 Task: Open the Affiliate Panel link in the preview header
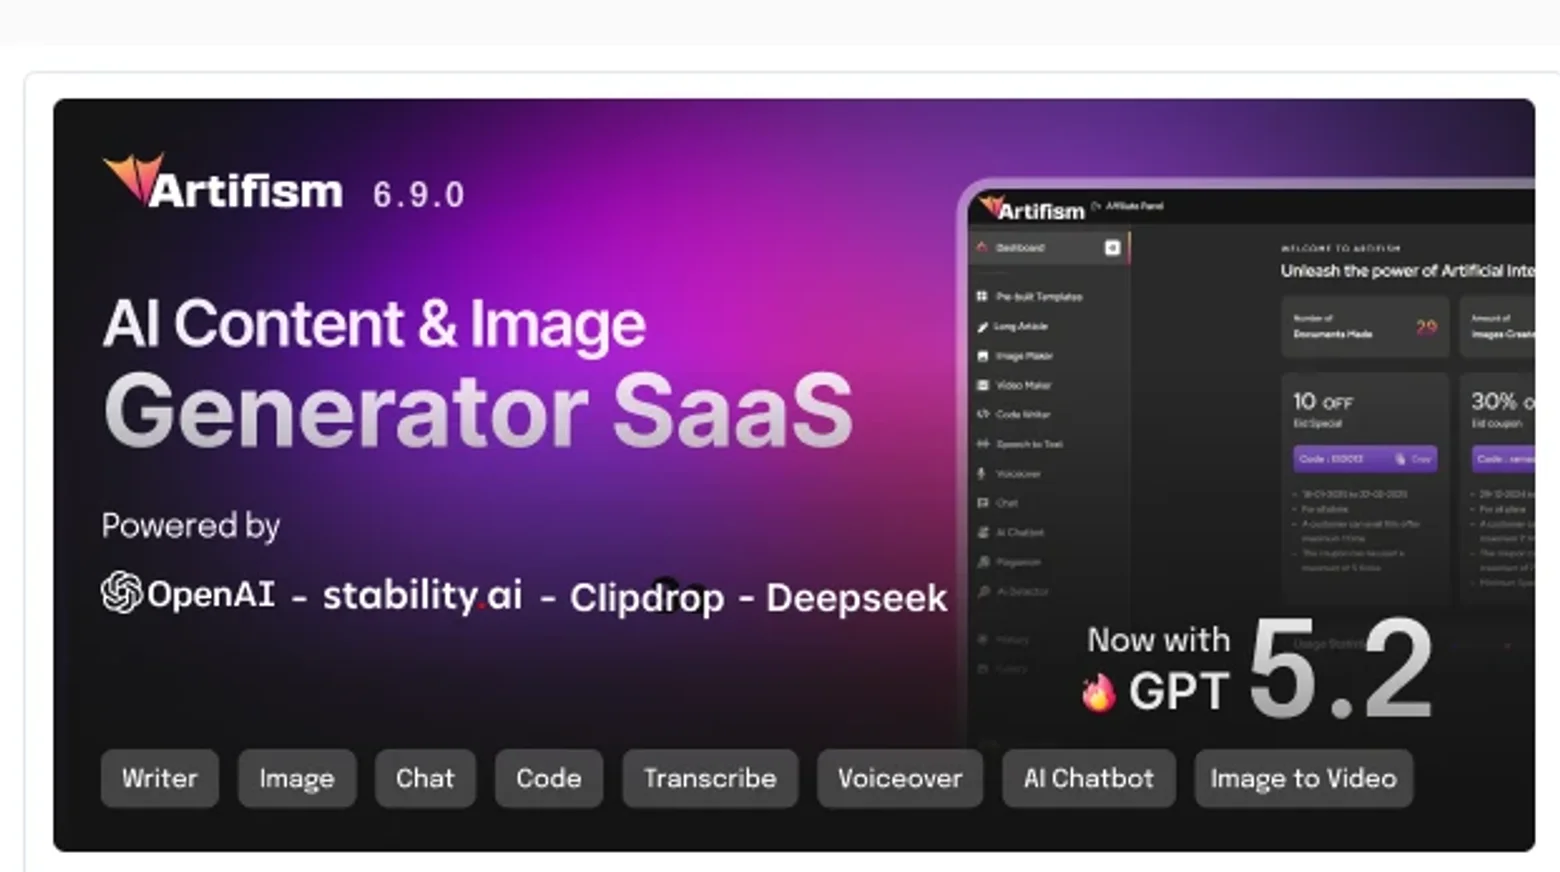[1134, 206]
